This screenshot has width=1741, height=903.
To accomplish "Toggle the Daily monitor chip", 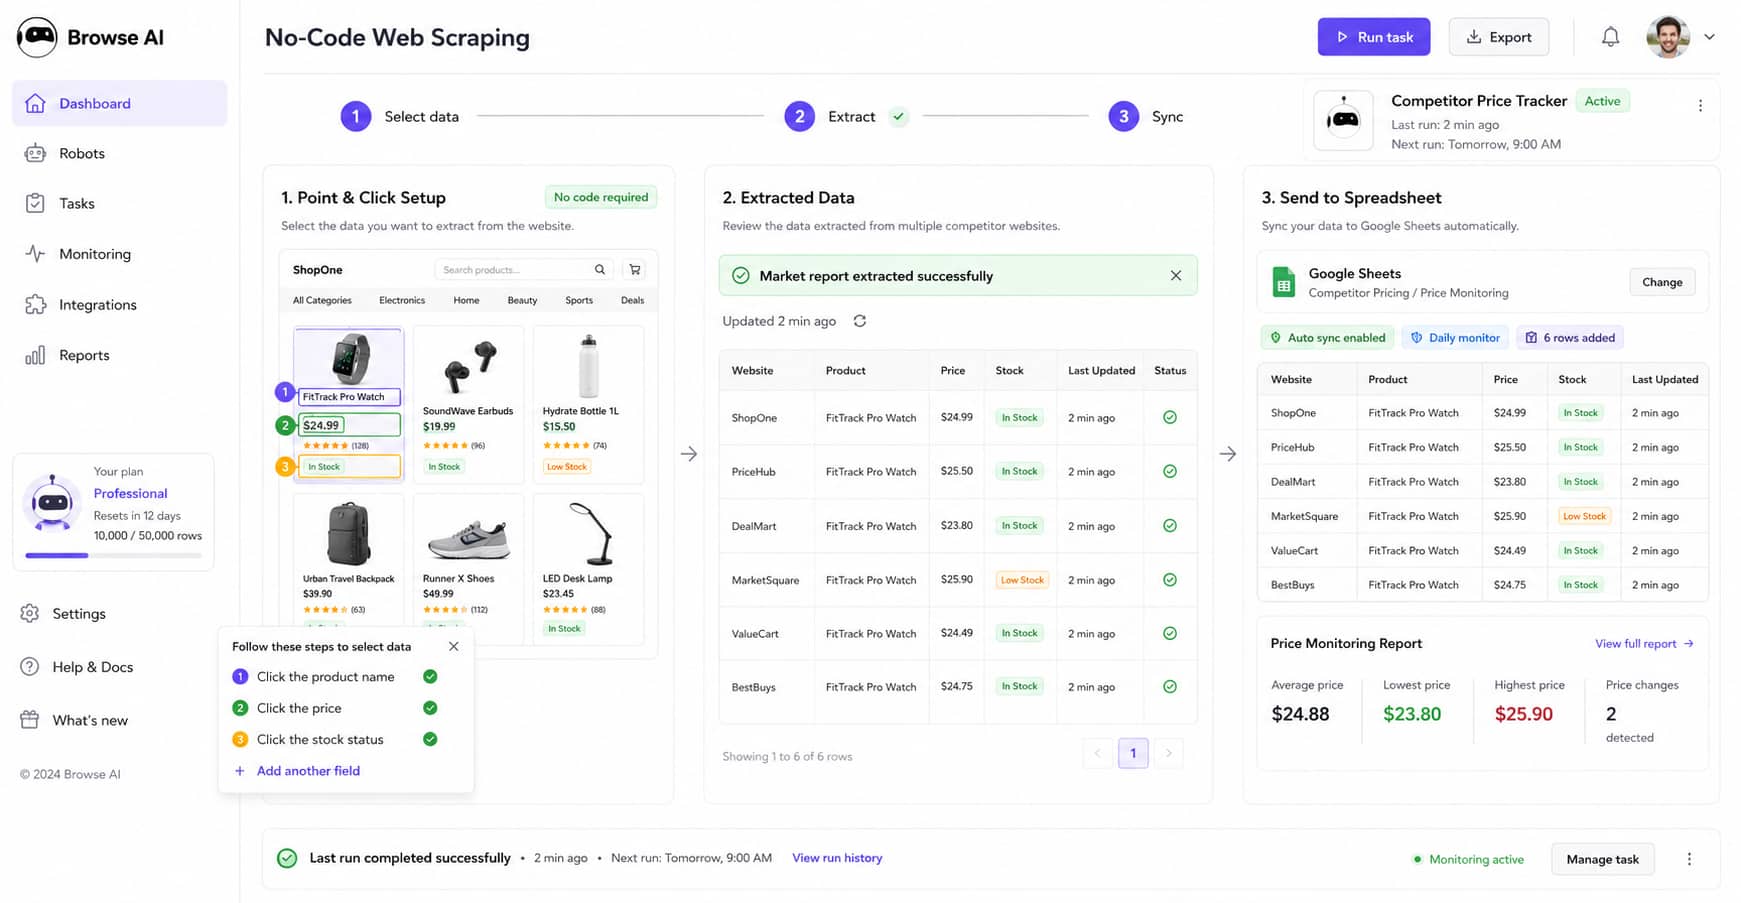I will click(x=1455, y=338).
